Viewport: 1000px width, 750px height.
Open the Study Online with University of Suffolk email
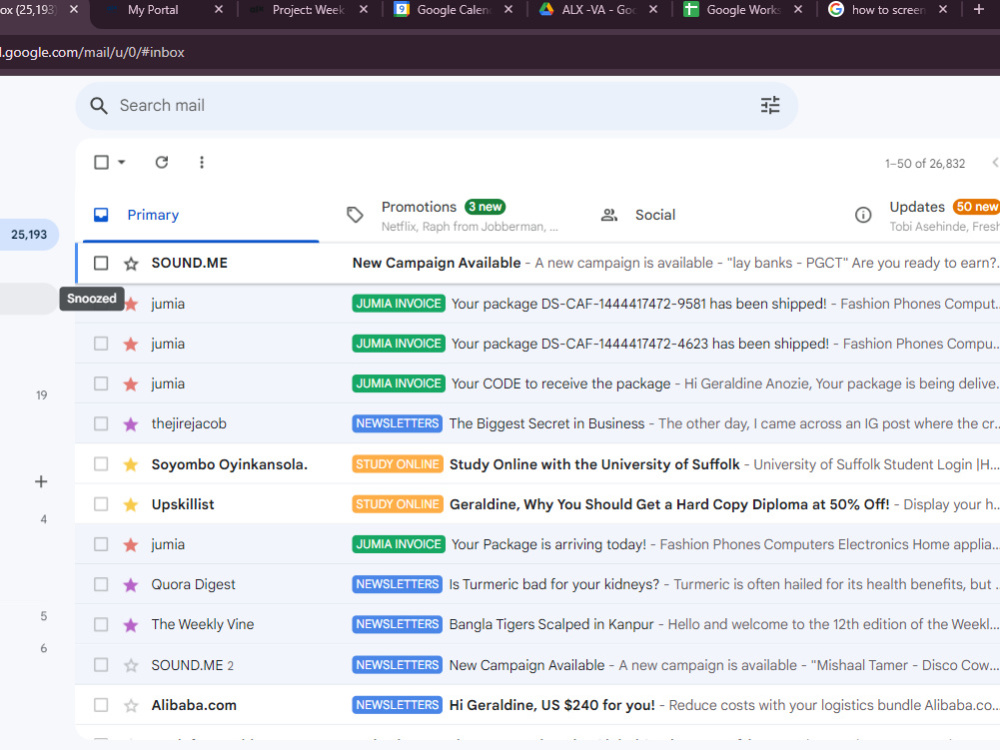tap(538, 464)
